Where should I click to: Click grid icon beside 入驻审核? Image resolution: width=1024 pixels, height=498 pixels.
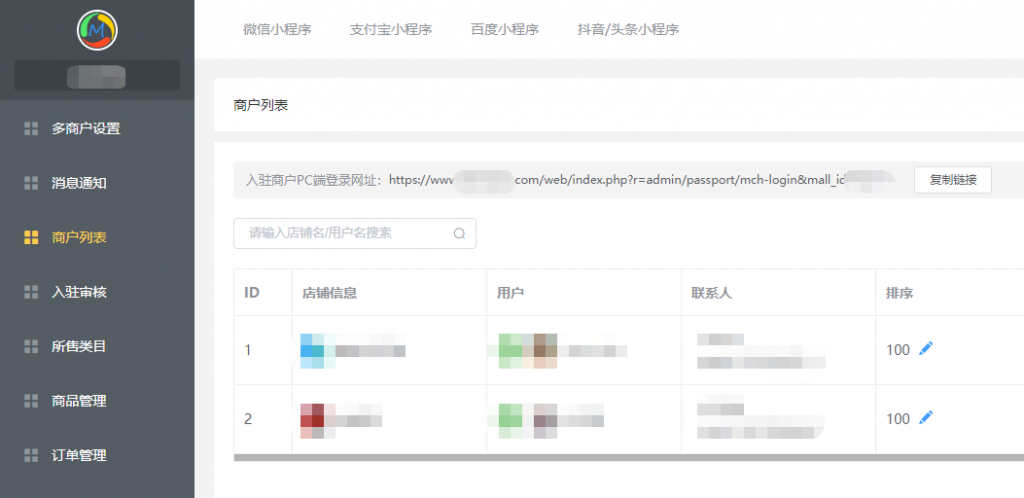point(31,292)
